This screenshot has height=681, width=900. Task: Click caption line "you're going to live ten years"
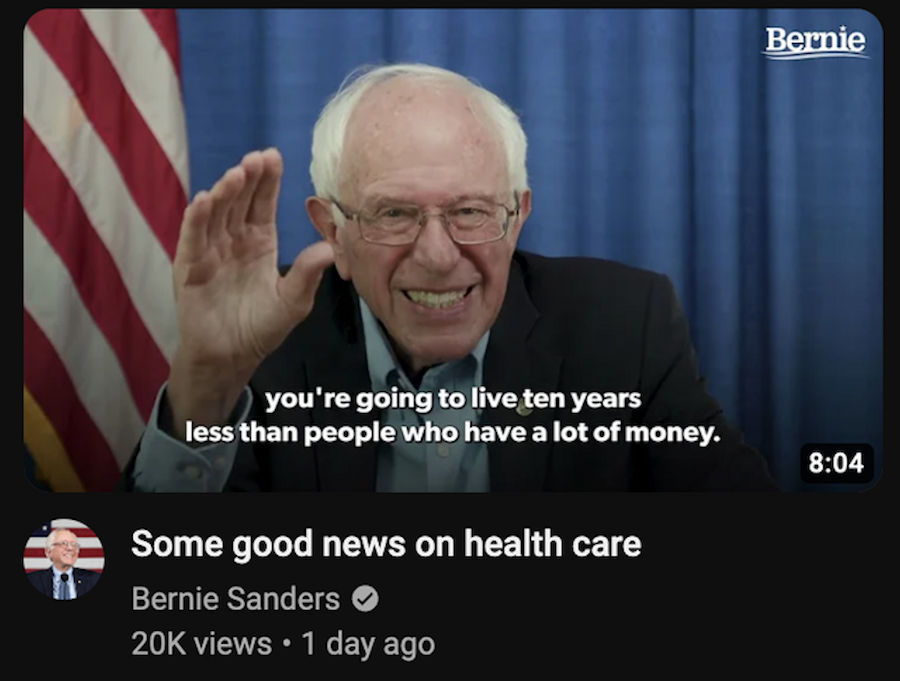(453, 398)
